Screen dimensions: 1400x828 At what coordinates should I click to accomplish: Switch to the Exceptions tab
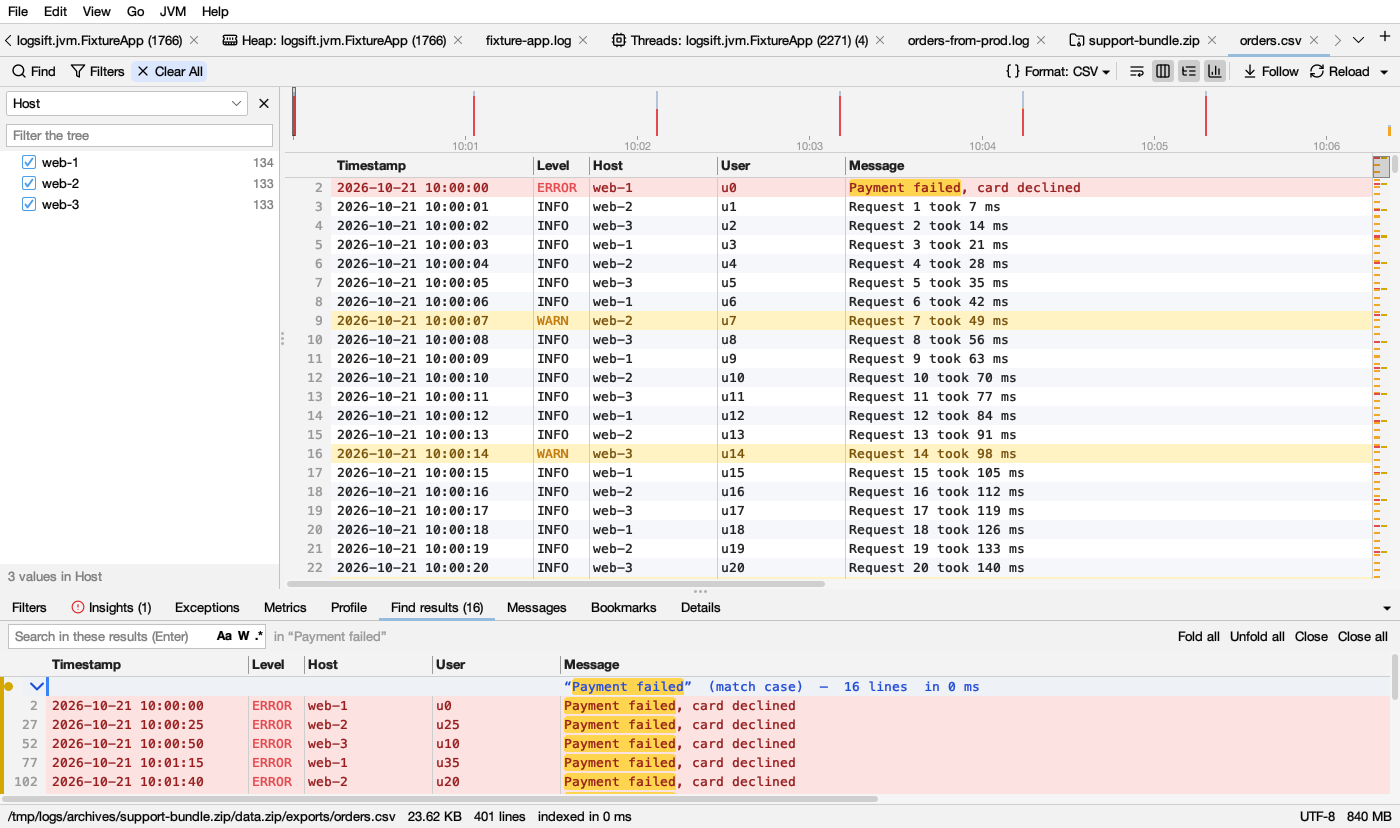[207, 607]
